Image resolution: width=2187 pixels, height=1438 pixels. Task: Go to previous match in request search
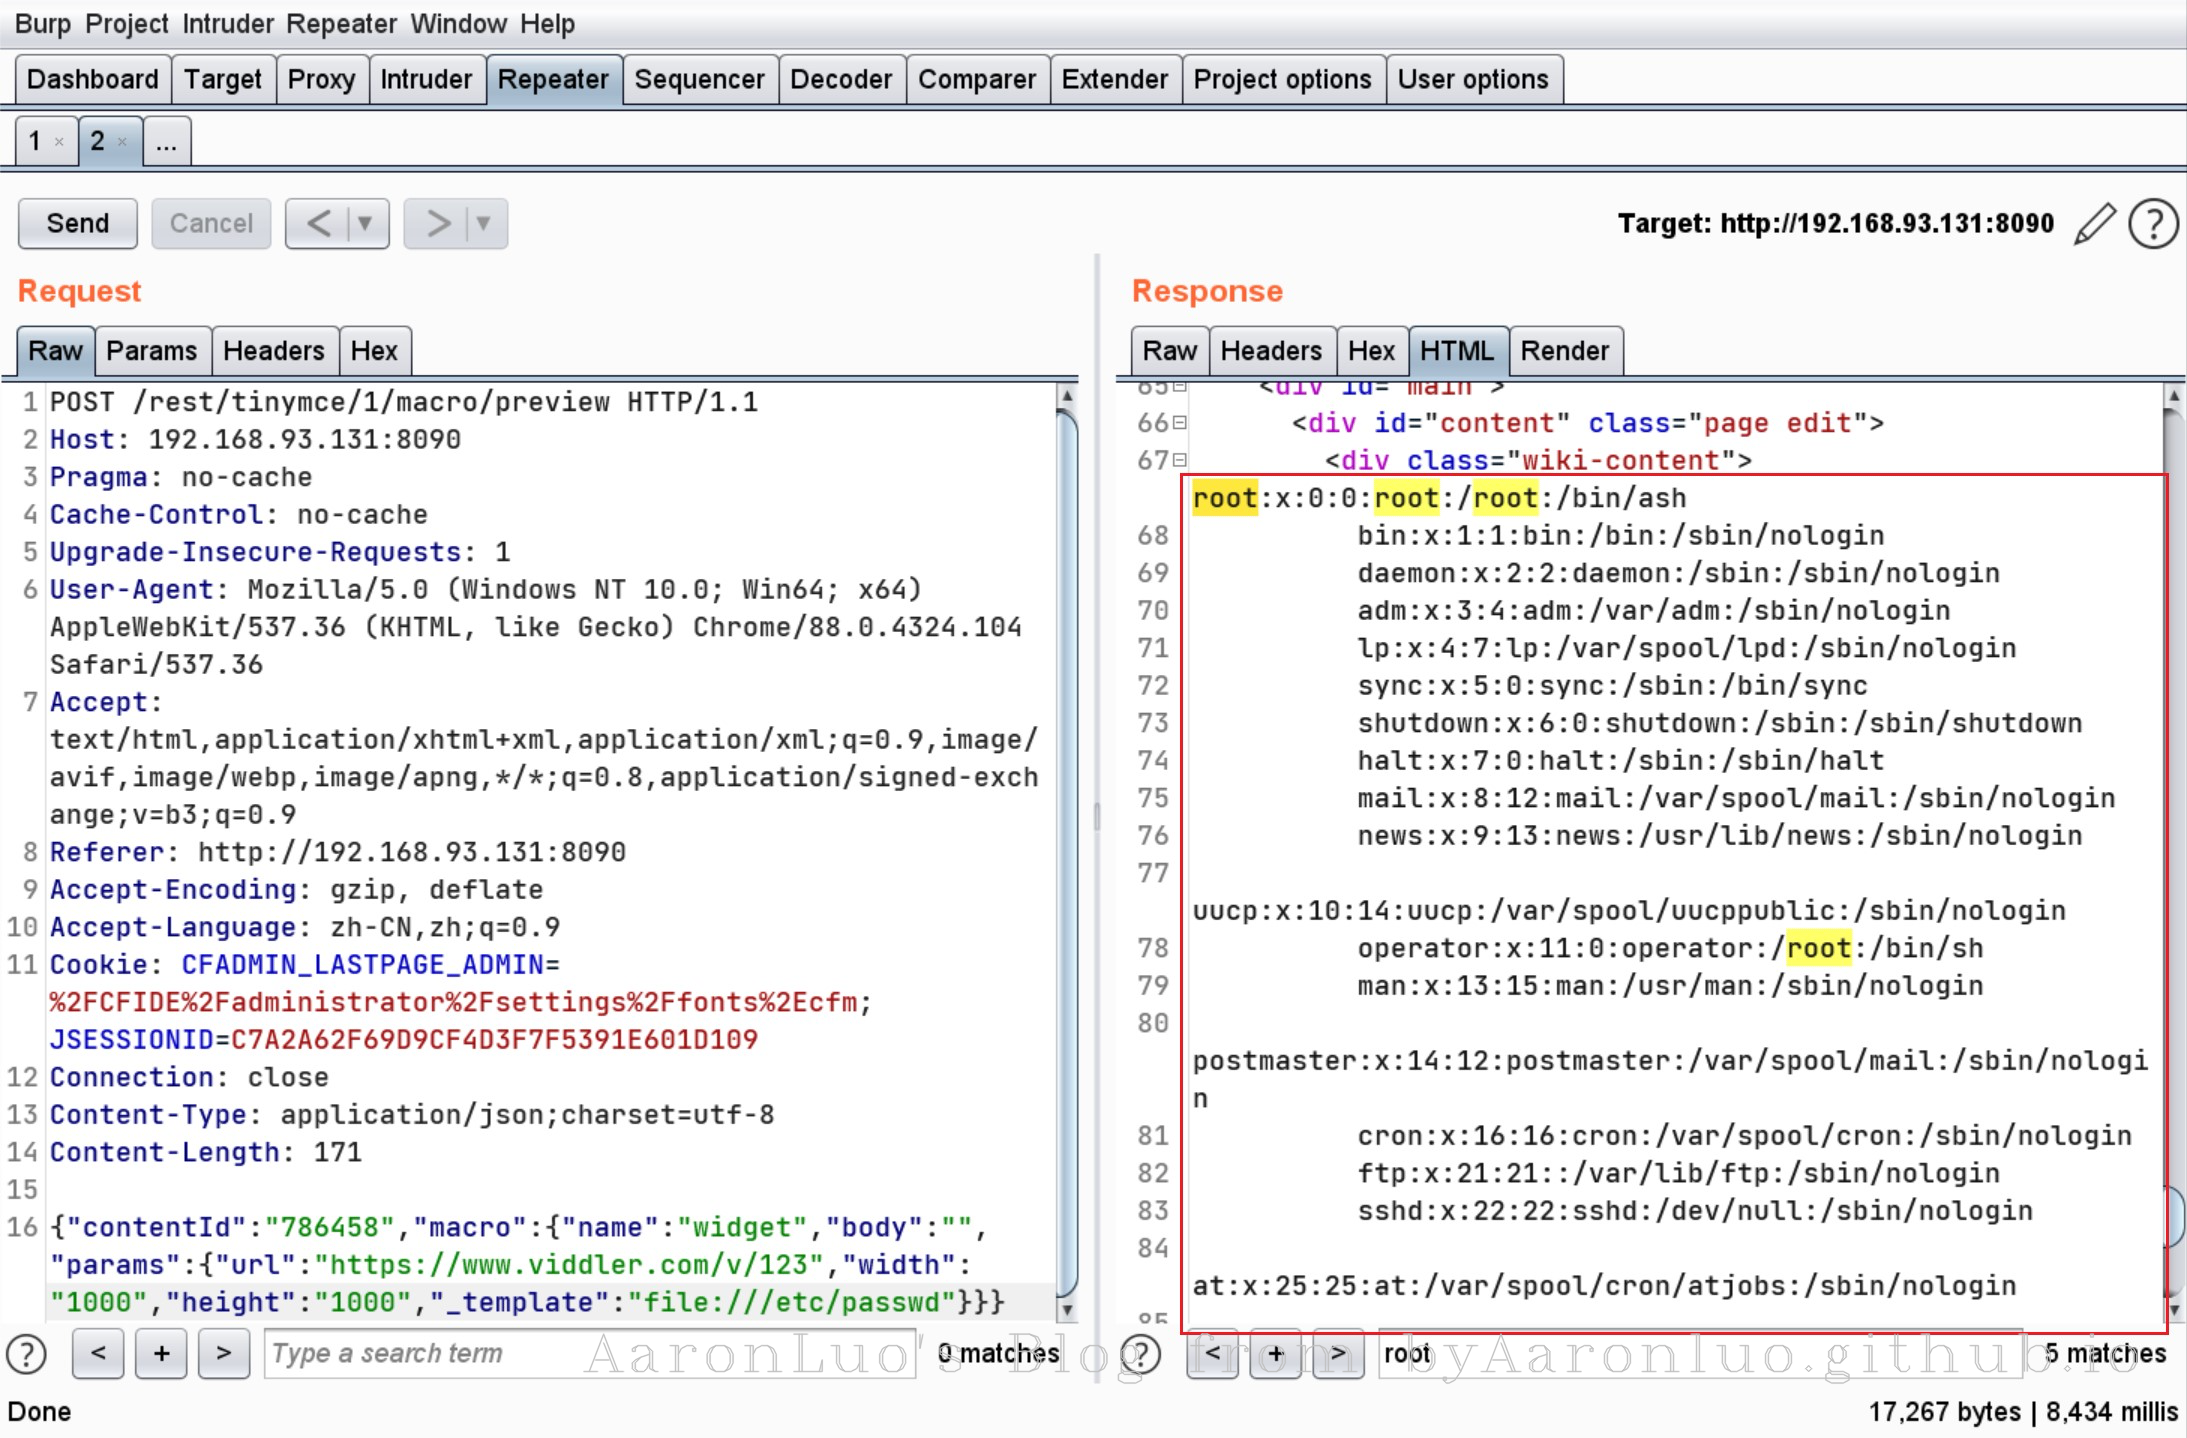click(x=98, y=1354)
